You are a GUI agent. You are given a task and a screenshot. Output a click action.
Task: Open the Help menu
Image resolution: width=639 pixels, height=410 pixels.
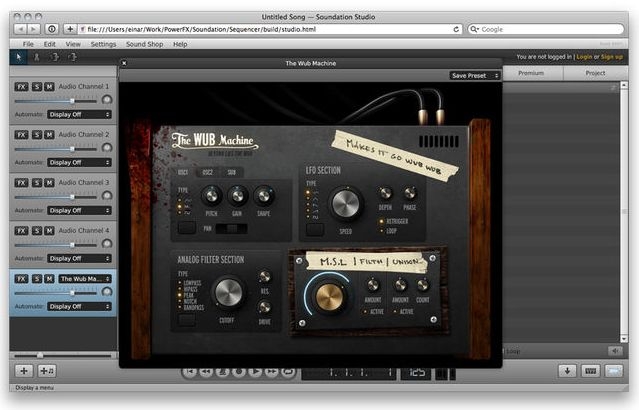[x=180, y=44]
